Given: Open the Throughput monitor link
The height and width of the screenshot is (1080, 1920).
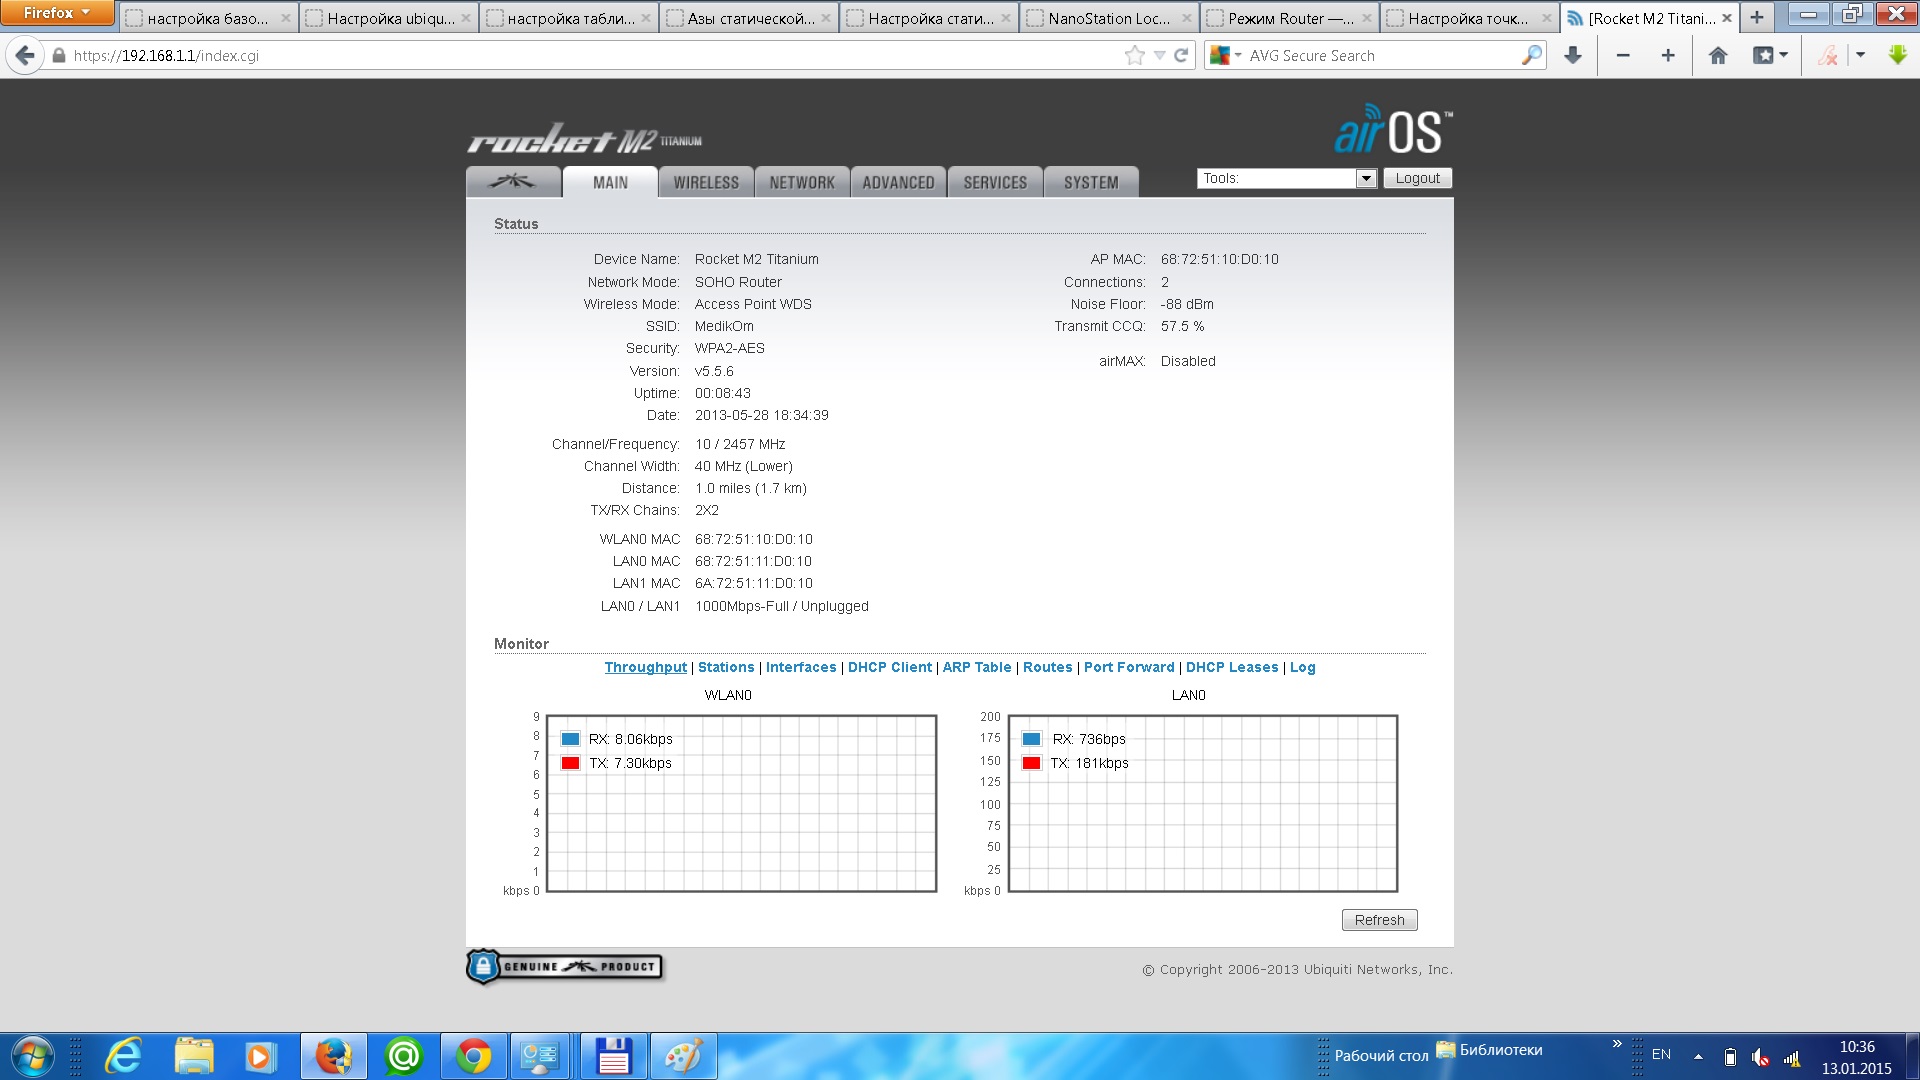Looking at the screenshot, I should pyautogui.click(x=645, y=667).
